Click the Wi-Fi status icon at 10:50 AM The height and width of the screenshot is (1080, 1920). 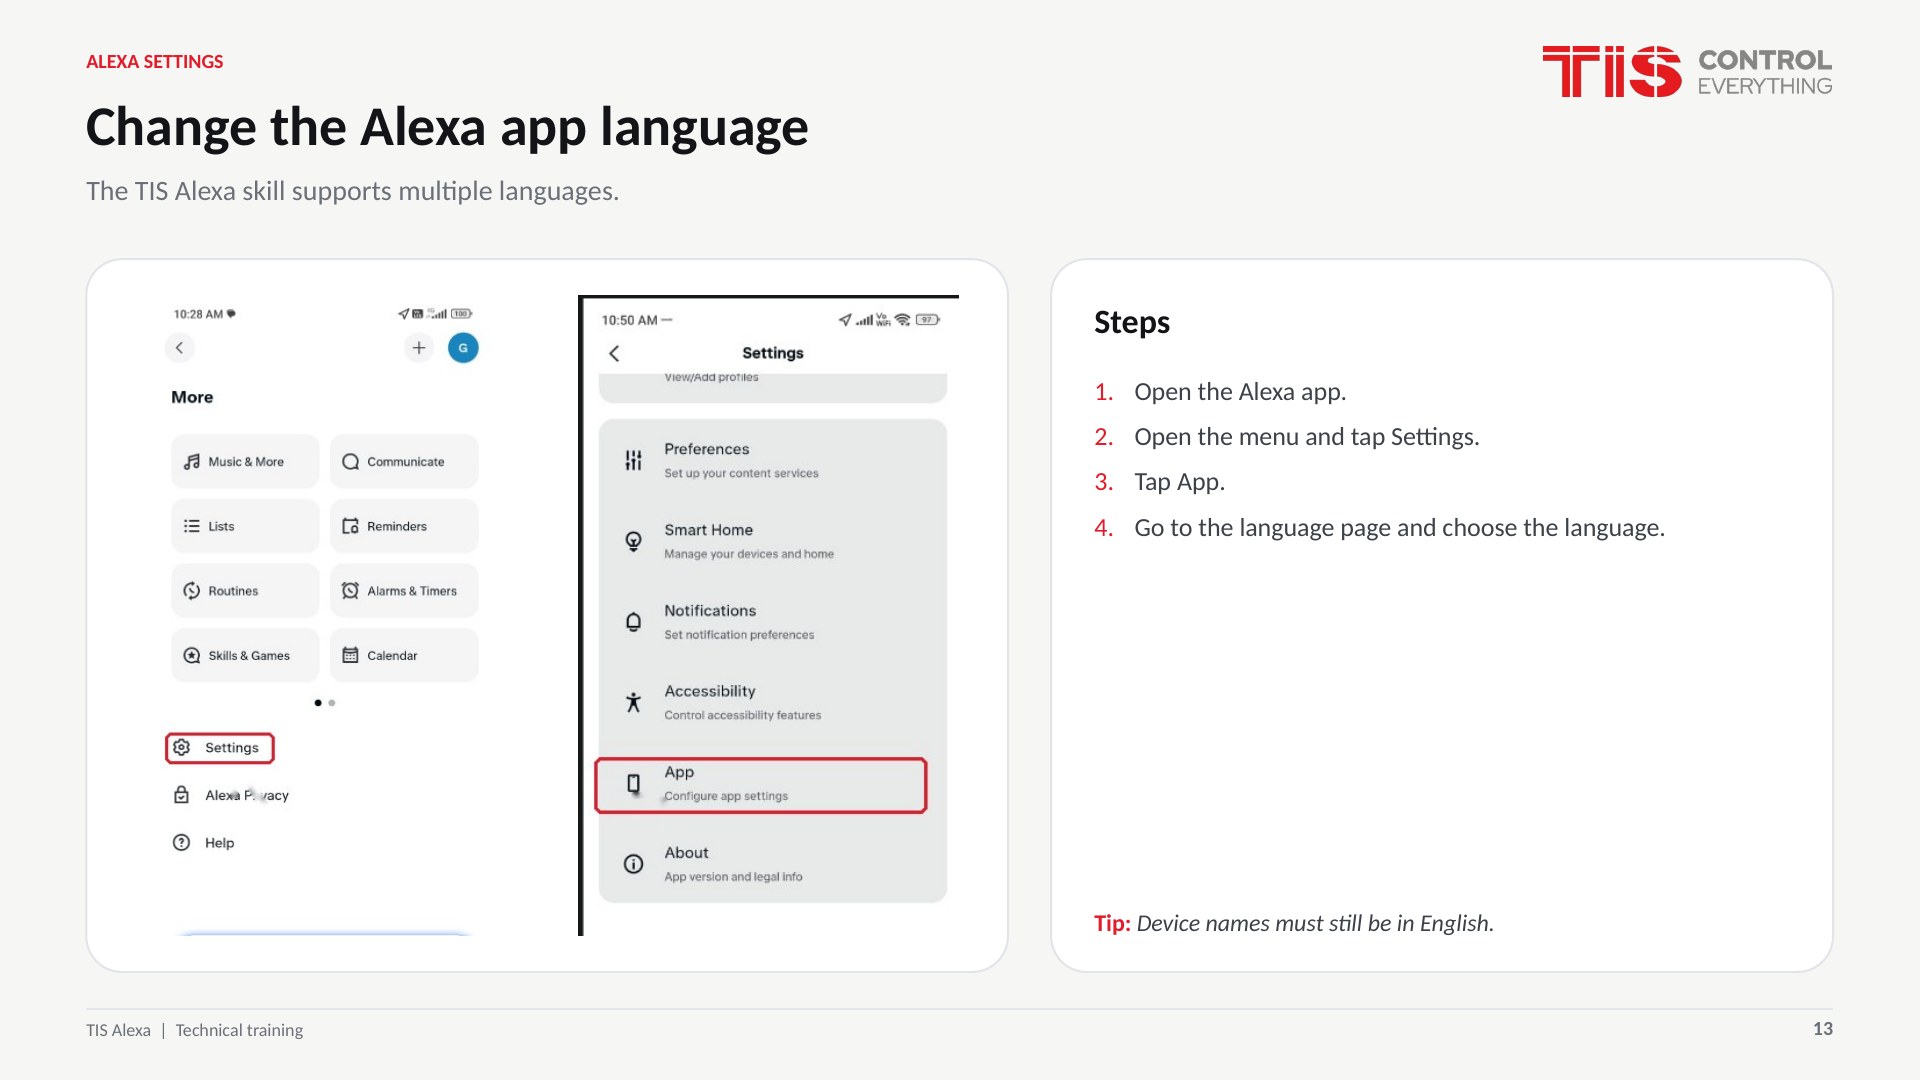(x=903, y=320)
